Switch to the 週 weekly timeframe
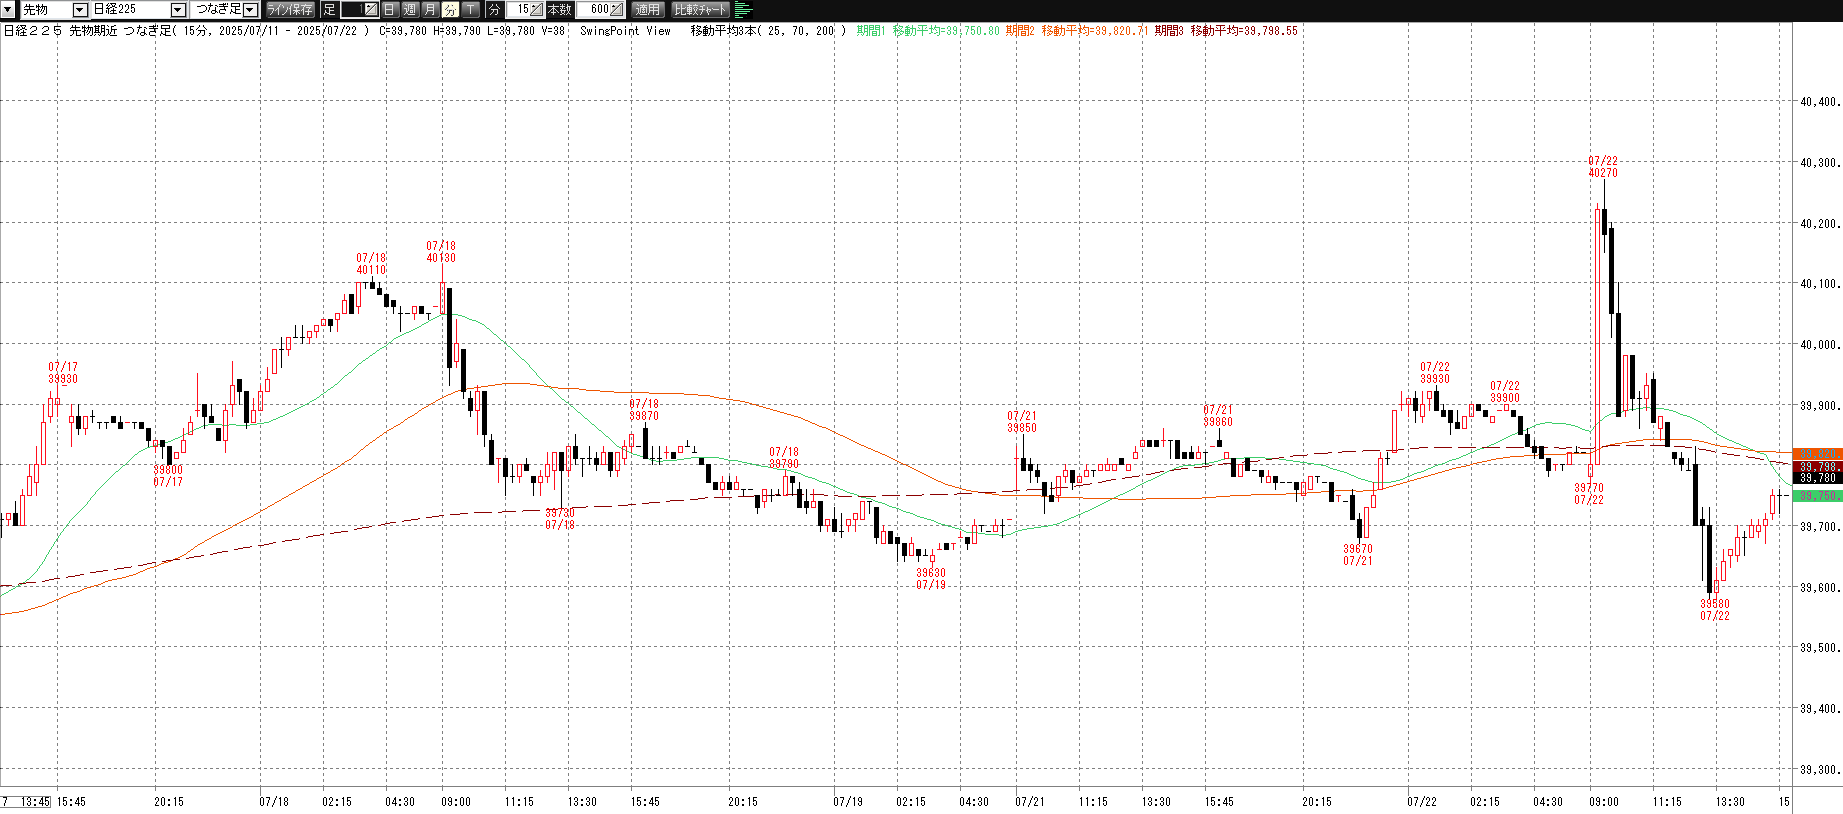1843x814 pixels. click(x=410, y=10)
